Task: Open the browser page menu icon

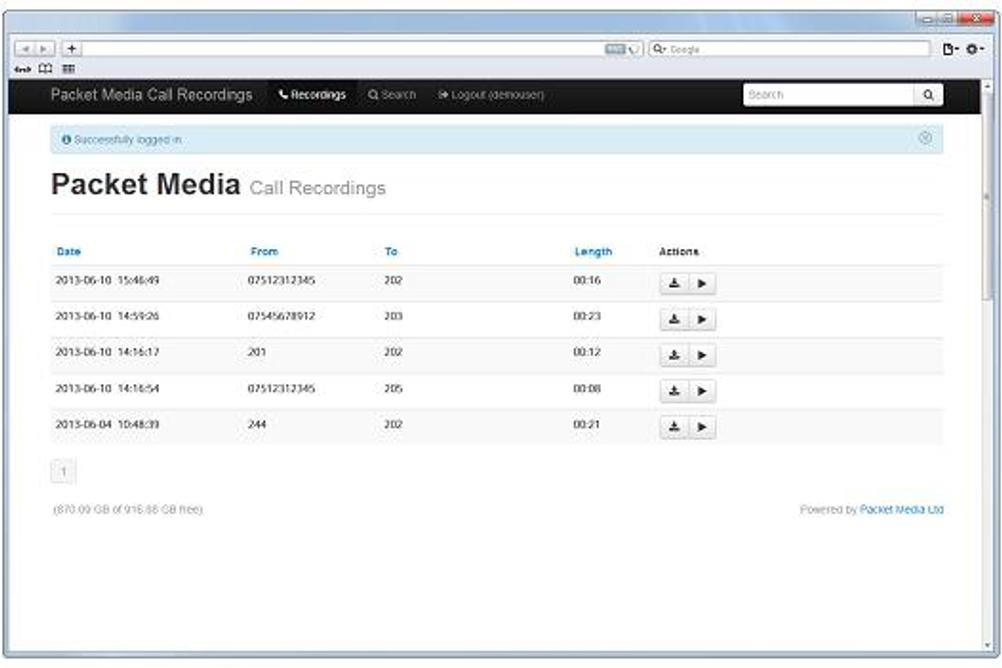Action: [x=950, y=49]
